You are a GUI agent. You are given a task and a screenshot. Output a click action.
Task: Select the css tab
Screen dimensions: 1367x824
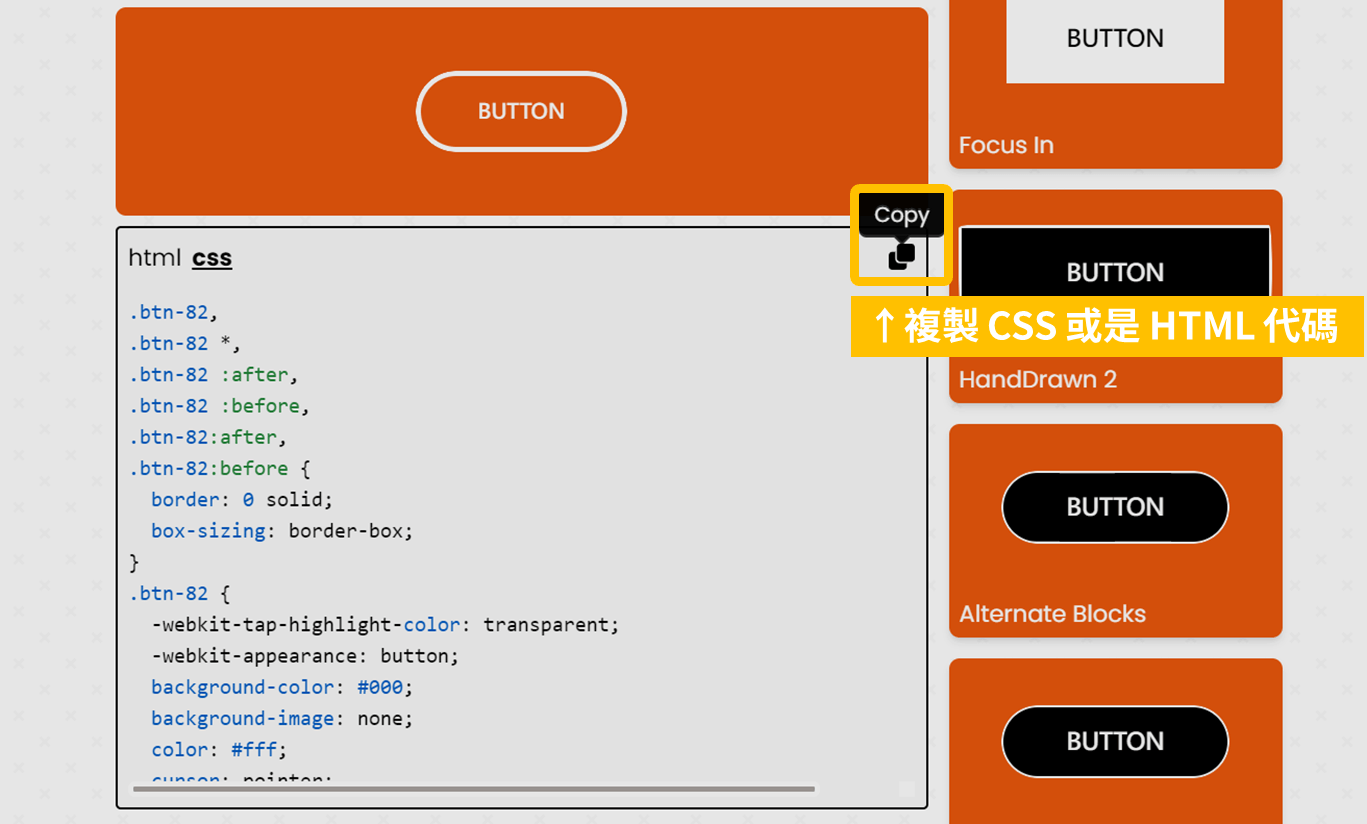pos(212,258)
